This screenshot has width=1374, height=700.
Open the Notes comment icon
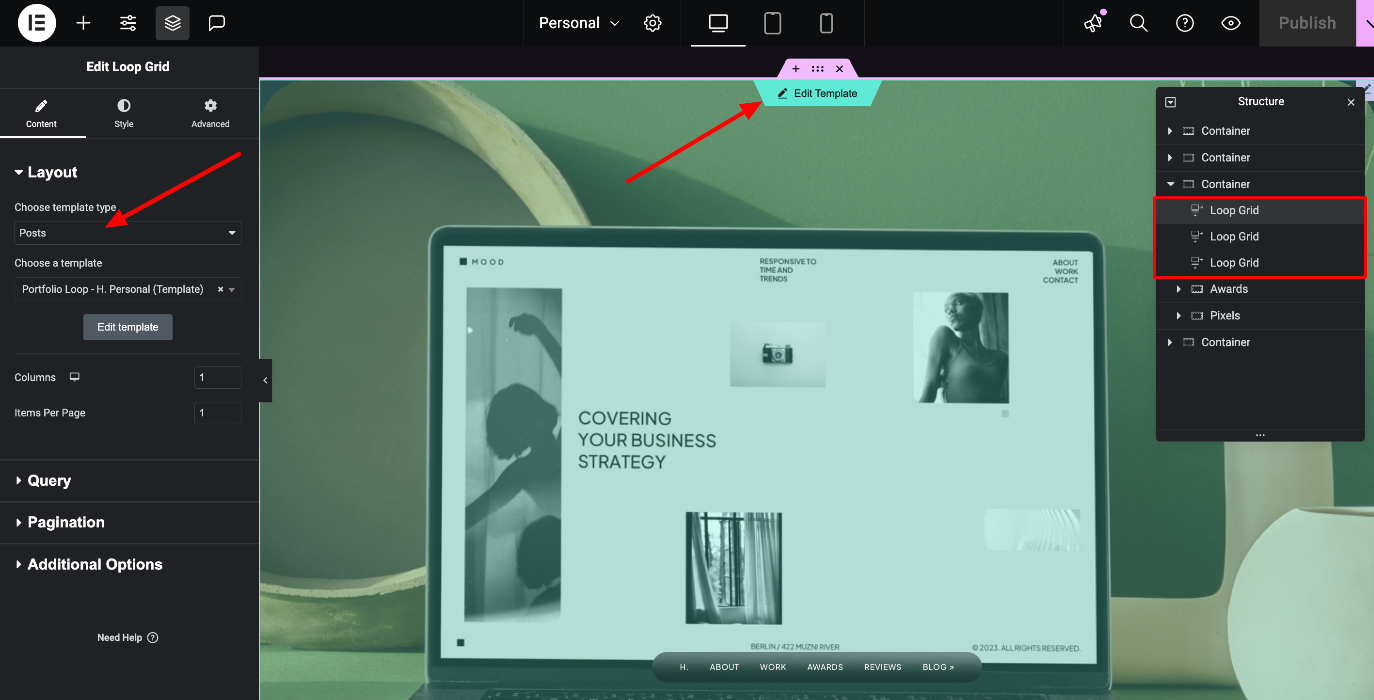(x=217, y=23)
